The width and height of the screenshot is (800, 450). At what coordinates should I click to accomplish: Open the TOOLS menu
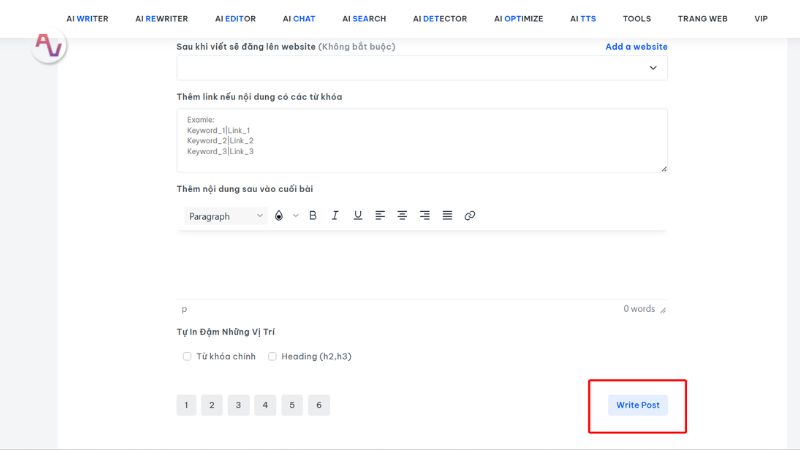637,19
